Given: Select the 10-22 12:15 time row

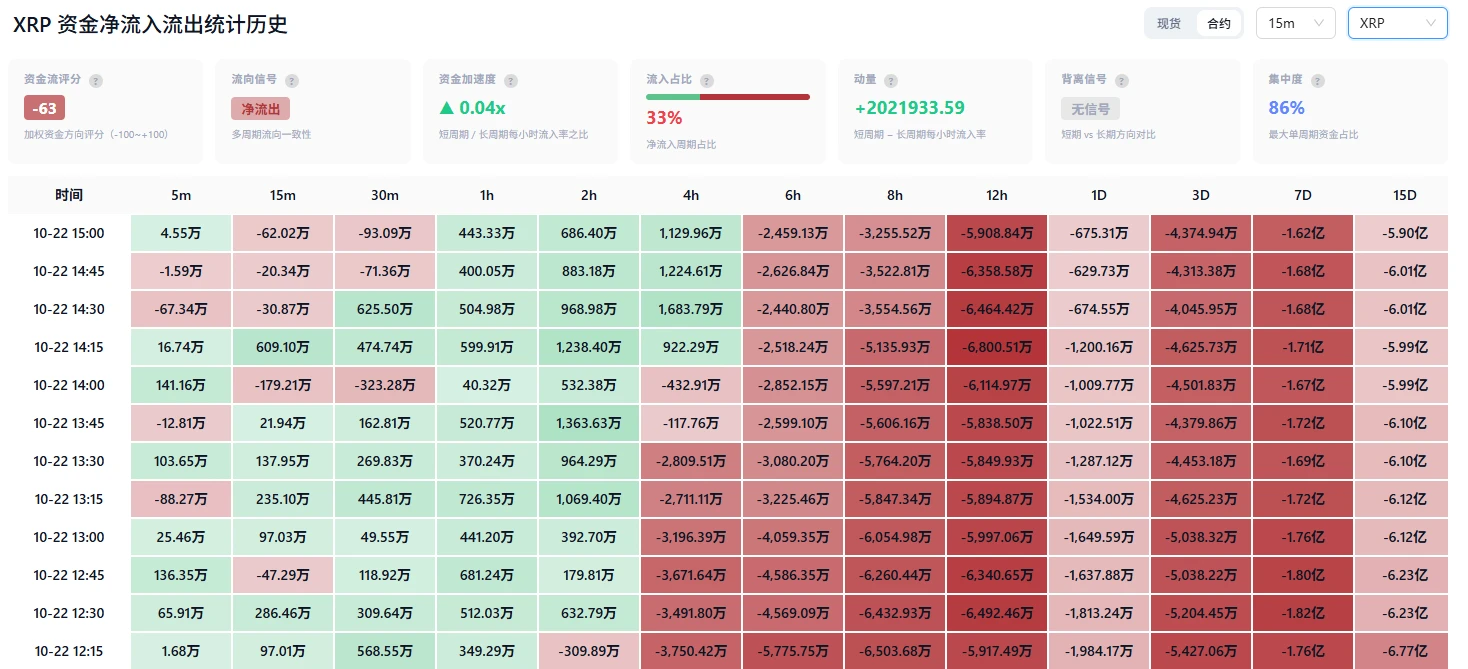Looking at the screenshot, I should [69, 651].
